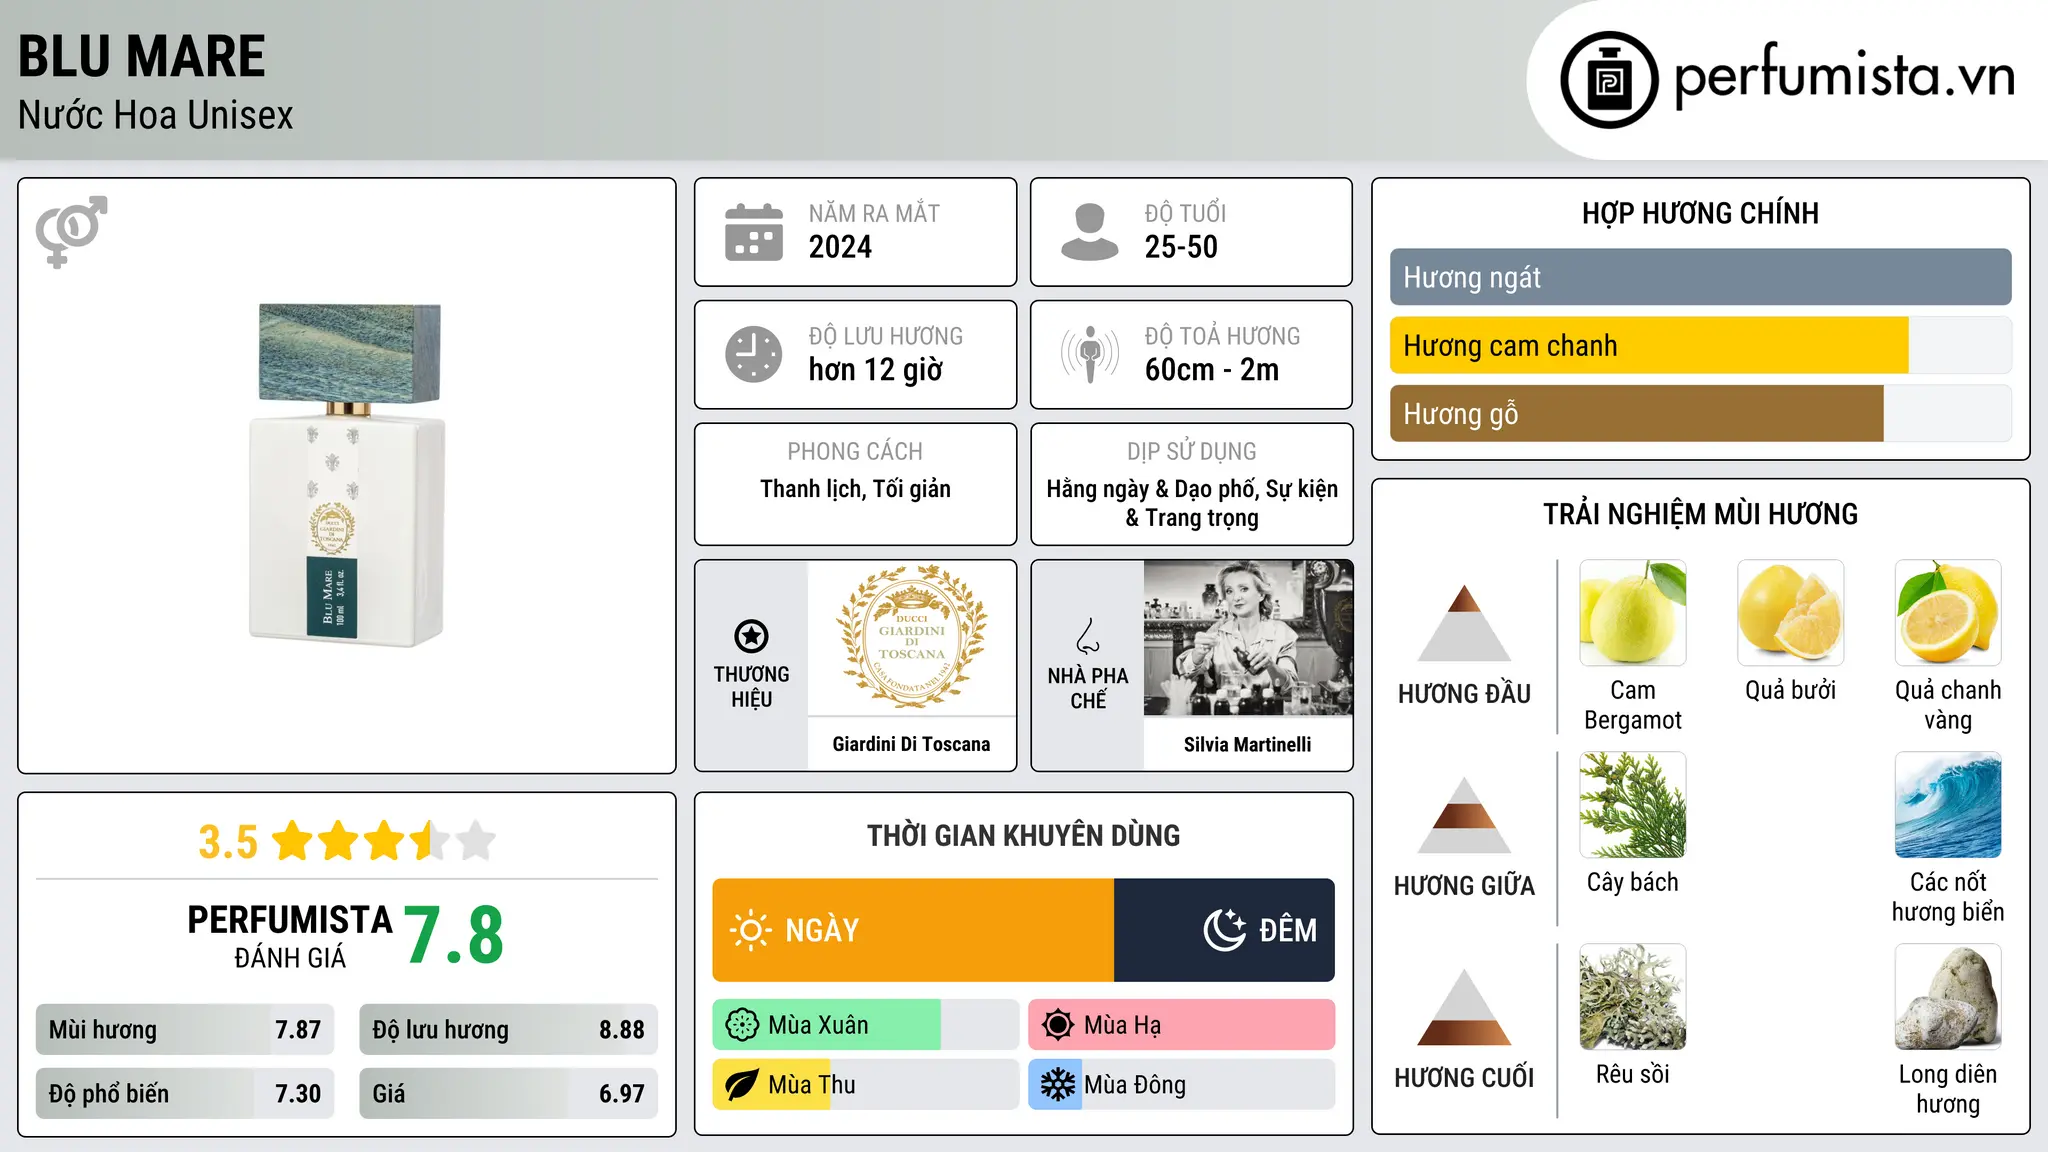Click the Hợp hương chính heading
2048x1152 pixels.
[1700, 213]
